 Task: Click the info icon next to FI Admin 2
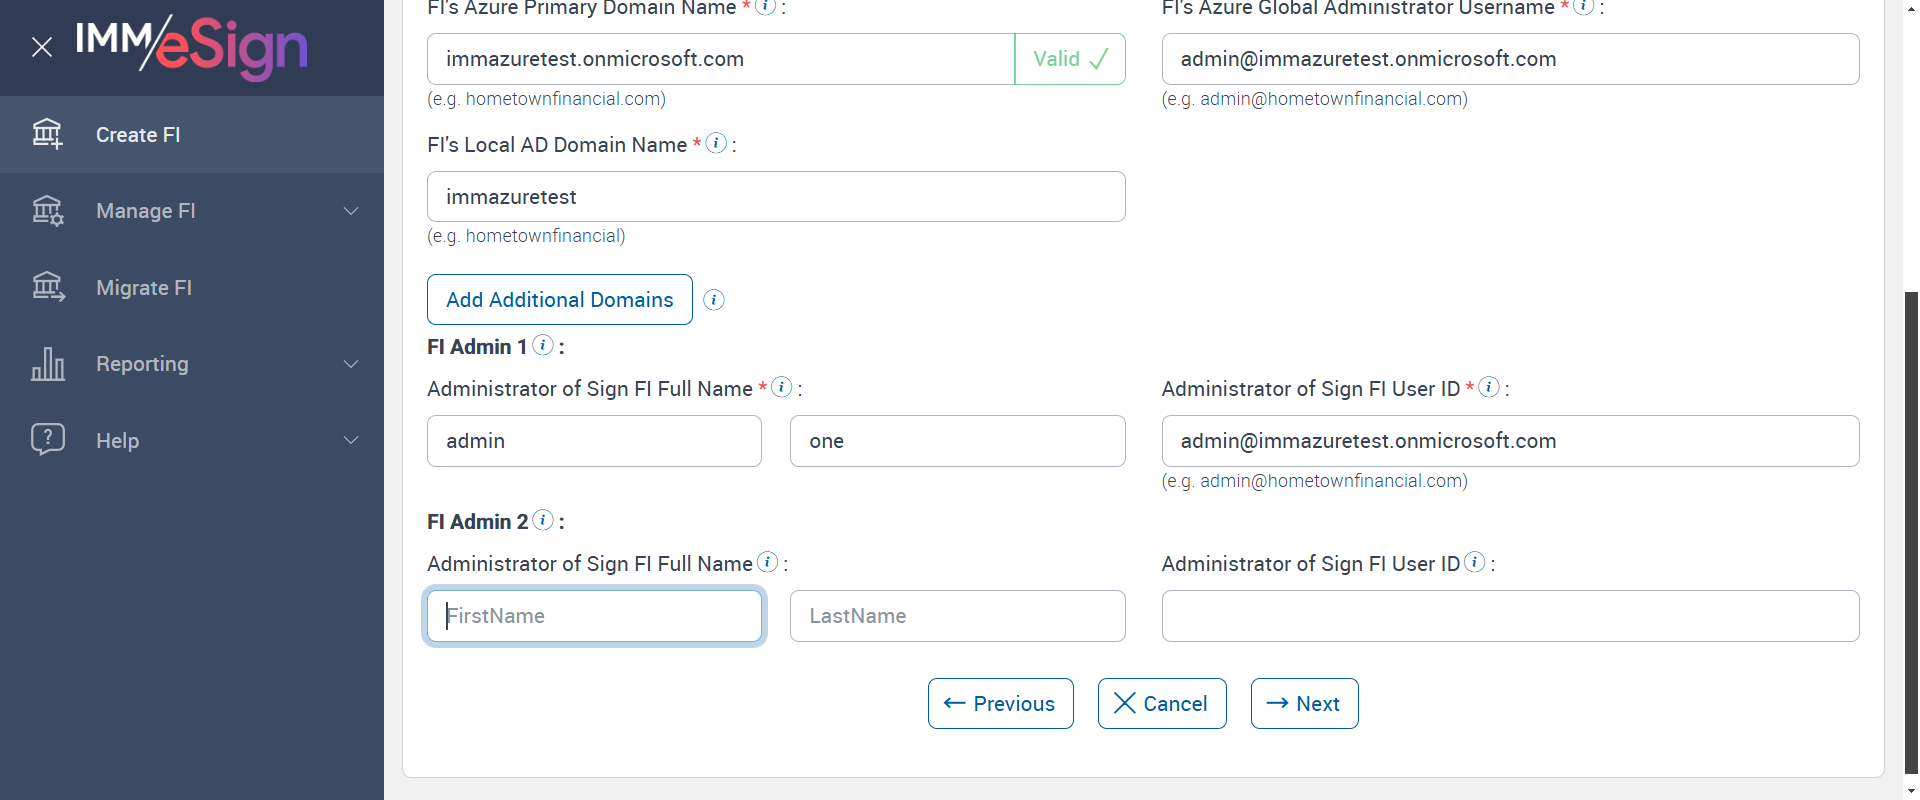(x=543, y=520)
